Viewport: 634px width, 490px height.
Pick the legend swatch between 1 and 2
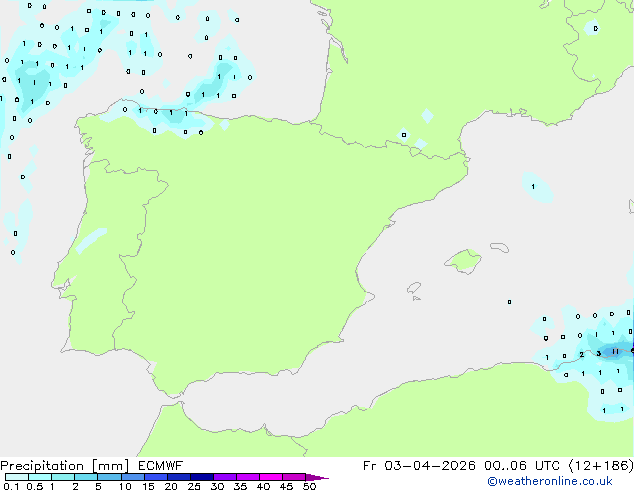[x=63, y=477]
